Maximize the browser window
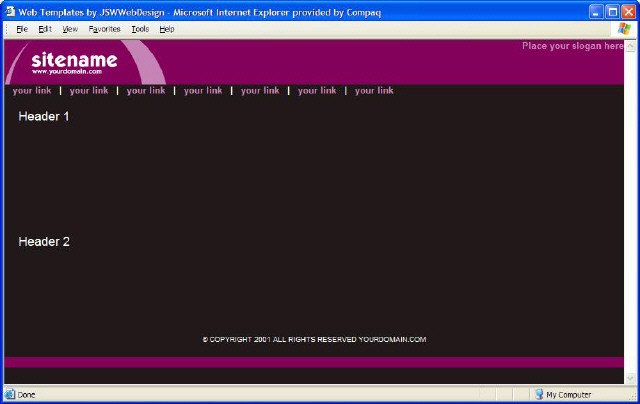This screenshot has height=404, width=640. (611, 11)
